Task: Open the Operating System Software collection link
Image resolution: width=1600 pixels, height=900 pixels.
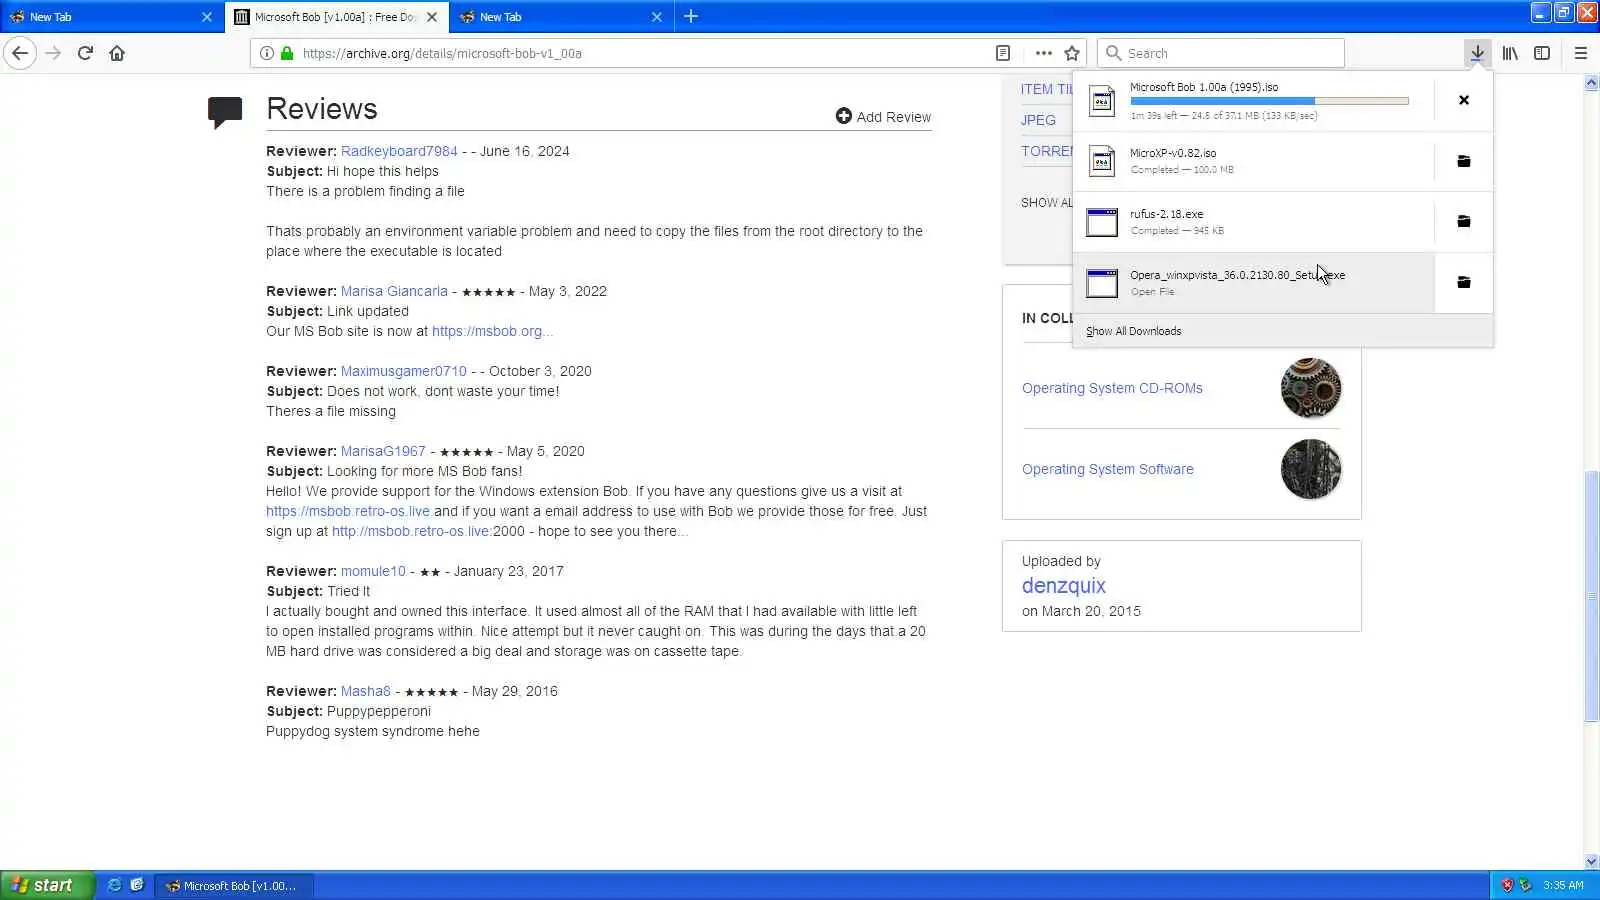Action: pyautogui.click(x=1108, y=469)
